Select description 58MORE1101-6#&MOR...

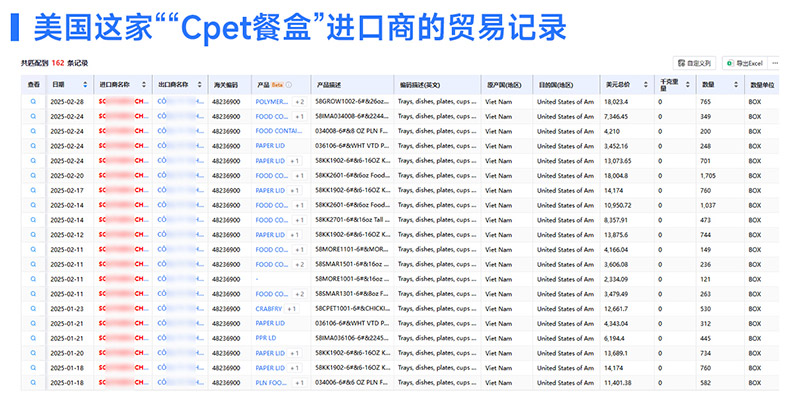pos(352,249)
